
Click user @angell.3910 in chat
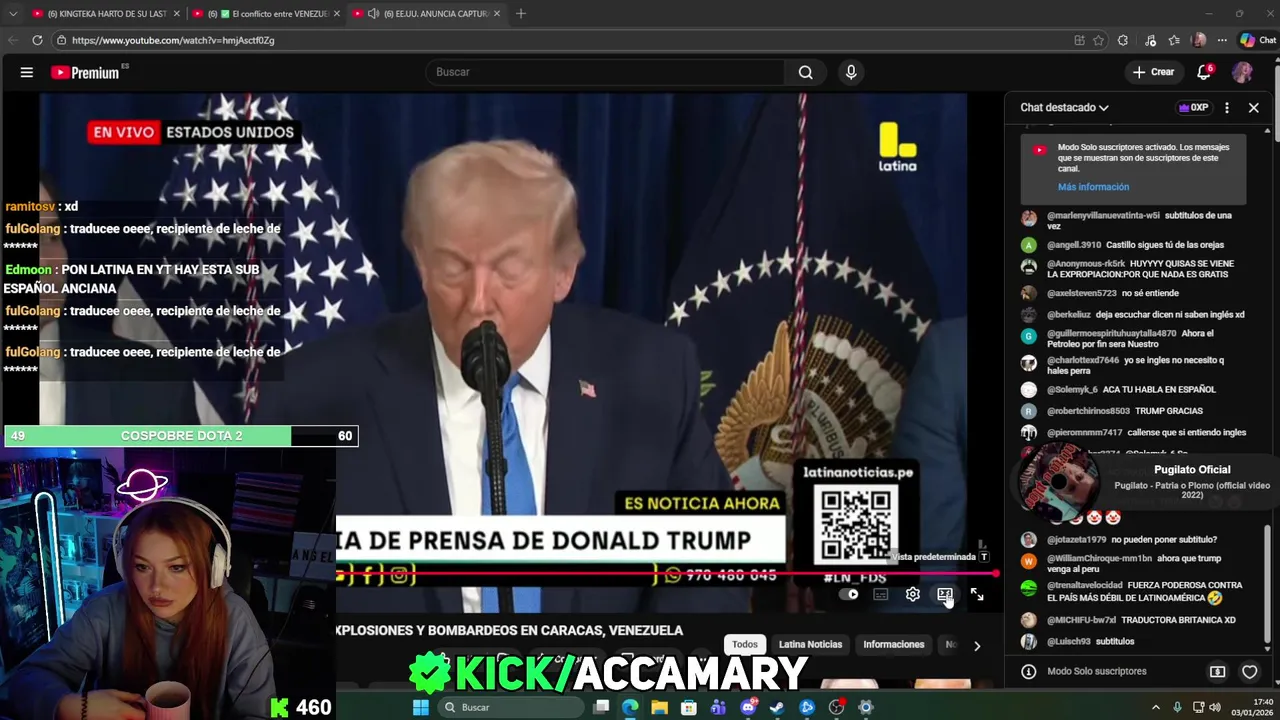[x=1074, y=244]
